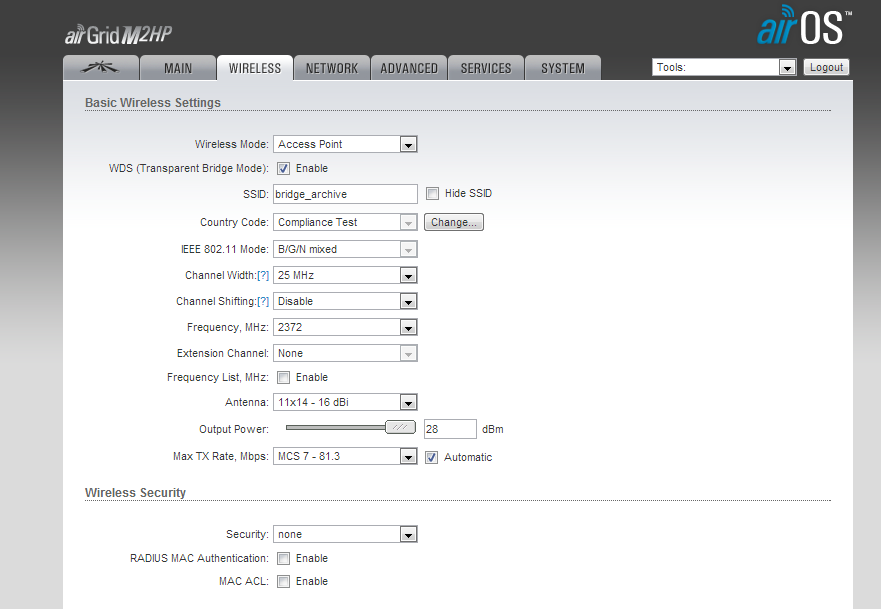This screenshot has width=881, height=609.
Task: Go to the SERVICES tab
Action: coord(486,68)
